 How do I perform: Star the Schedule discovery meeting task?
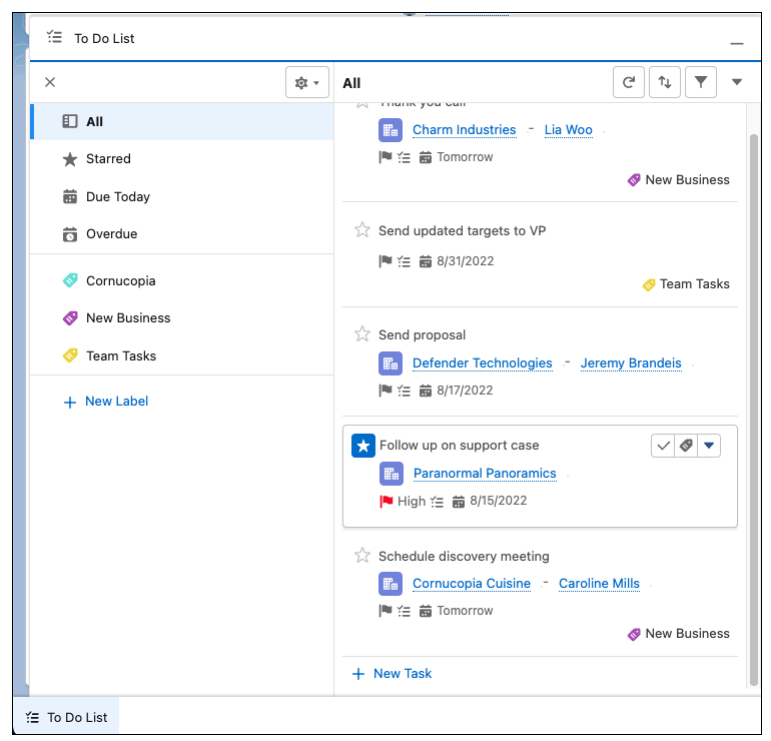[362, 555]
